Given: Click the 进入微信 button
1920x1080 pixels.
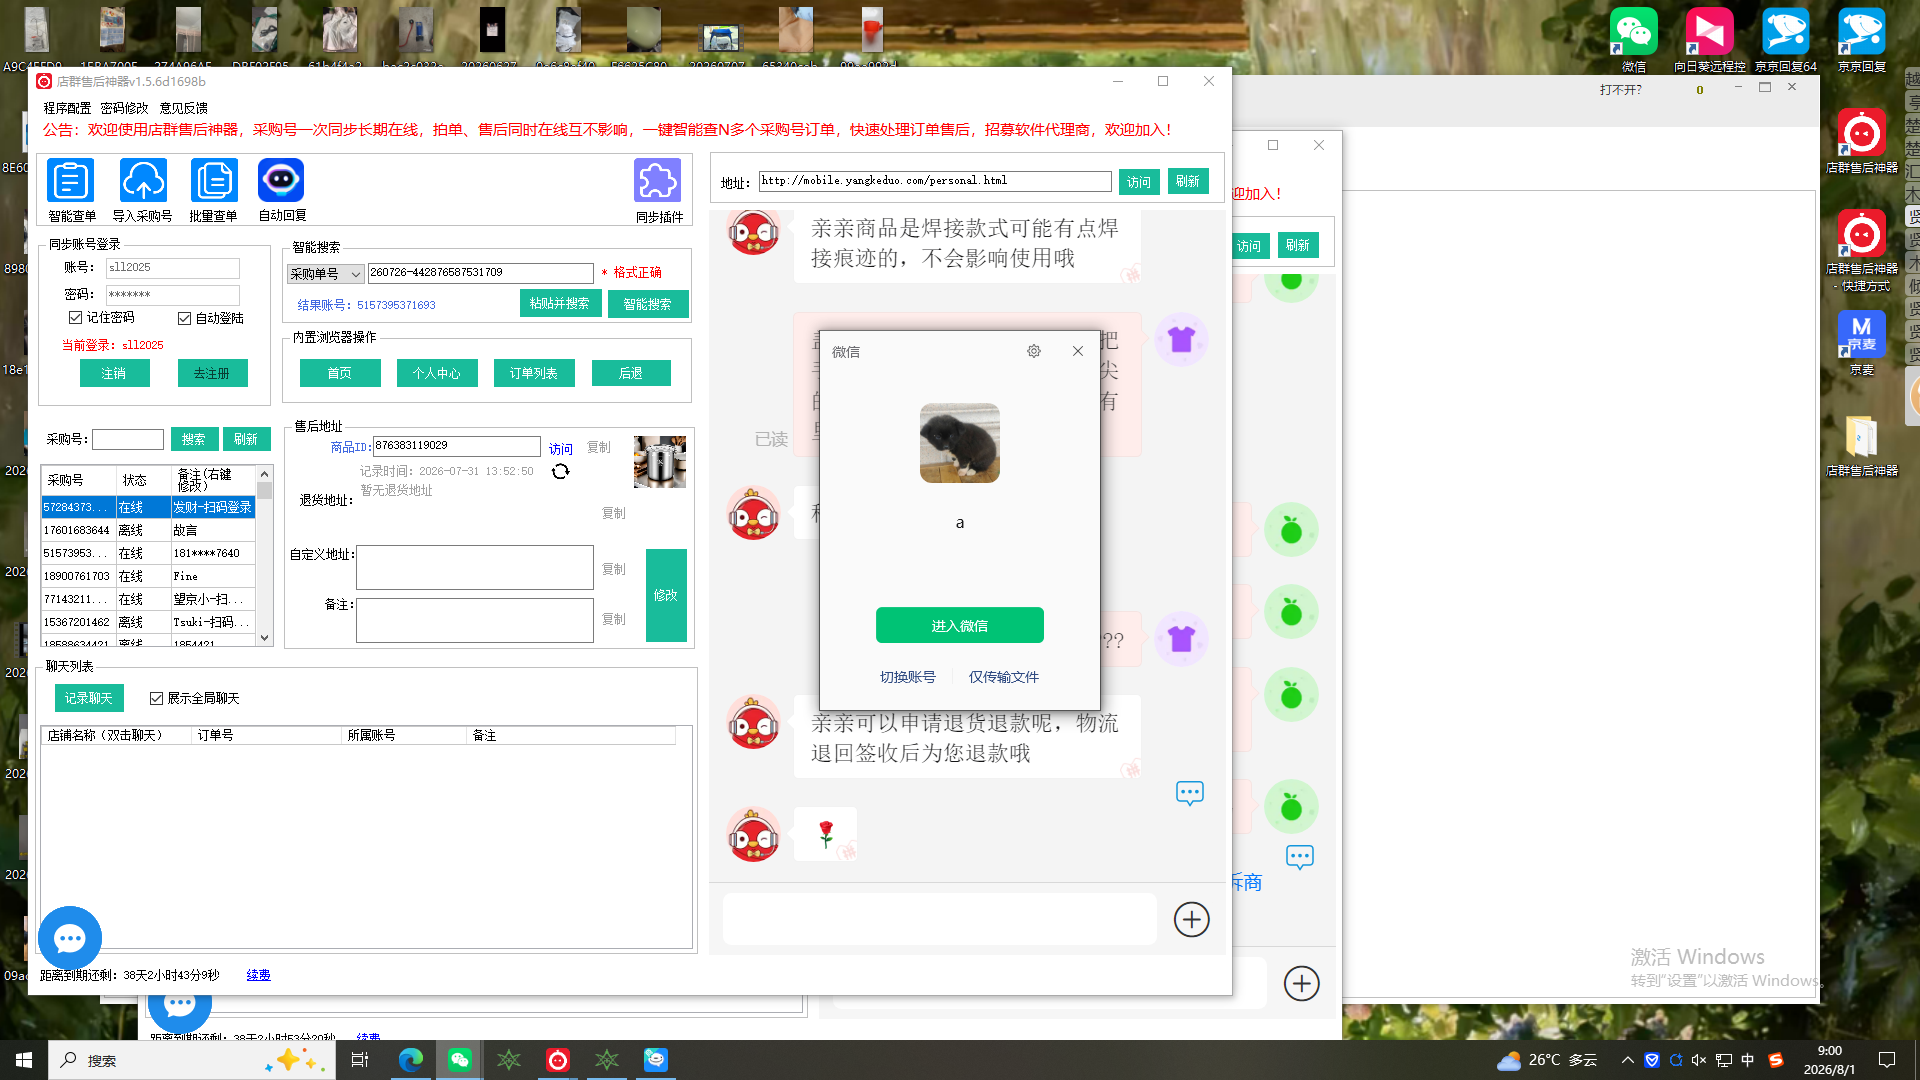Looking at the screenshot, I should coord(960,626).
